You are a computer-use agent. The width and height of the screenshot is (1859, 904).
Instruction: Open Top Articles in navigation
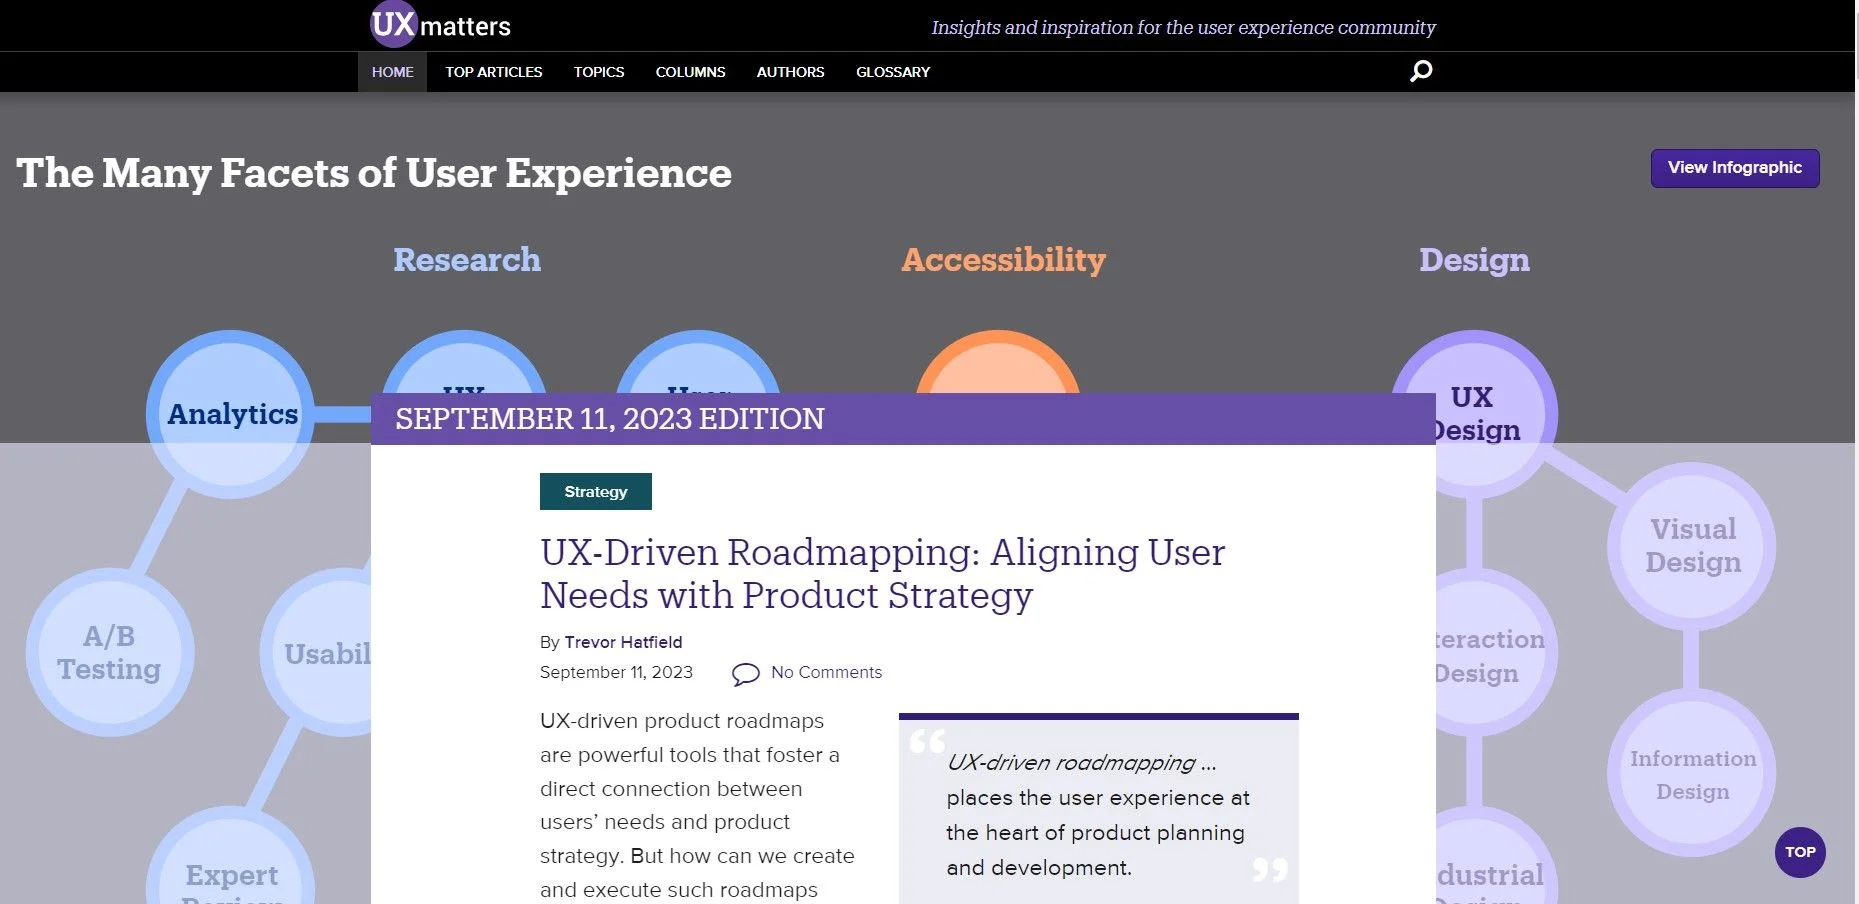tap(494, 72)
